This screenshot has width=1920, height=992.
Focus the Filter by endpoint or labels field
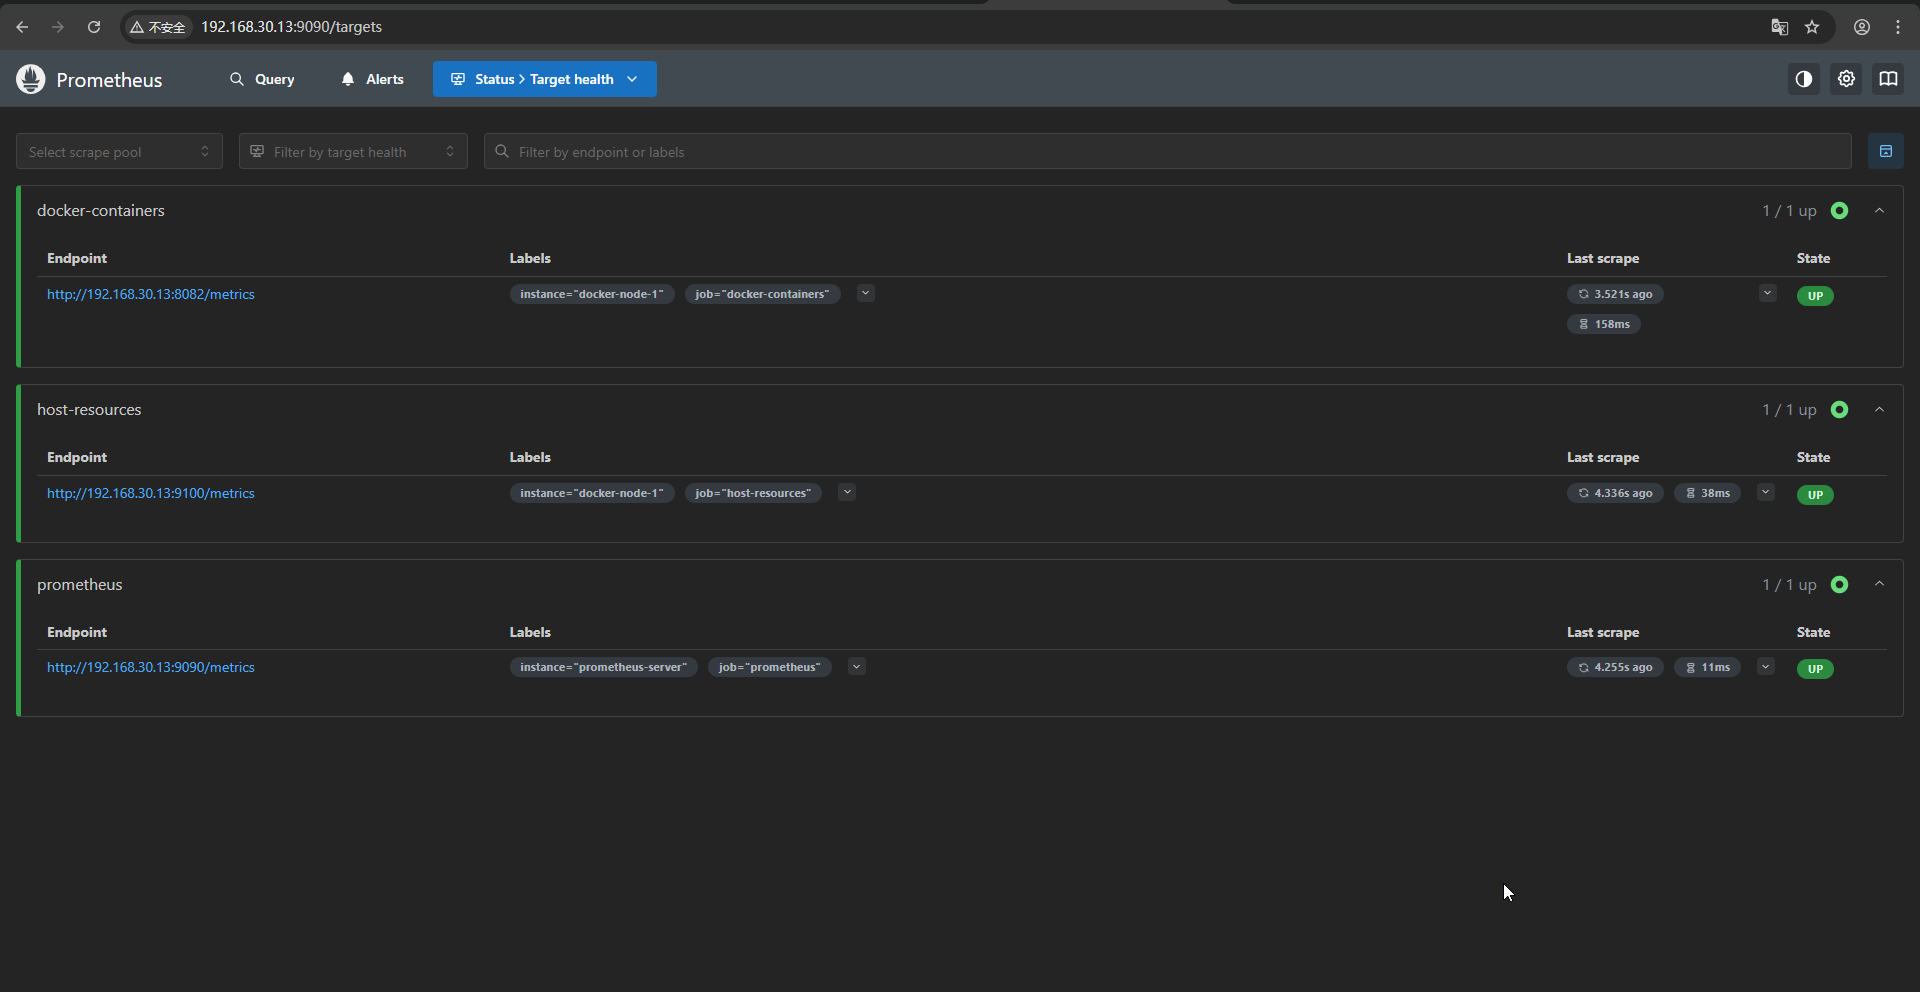(x=1168, y=151)
